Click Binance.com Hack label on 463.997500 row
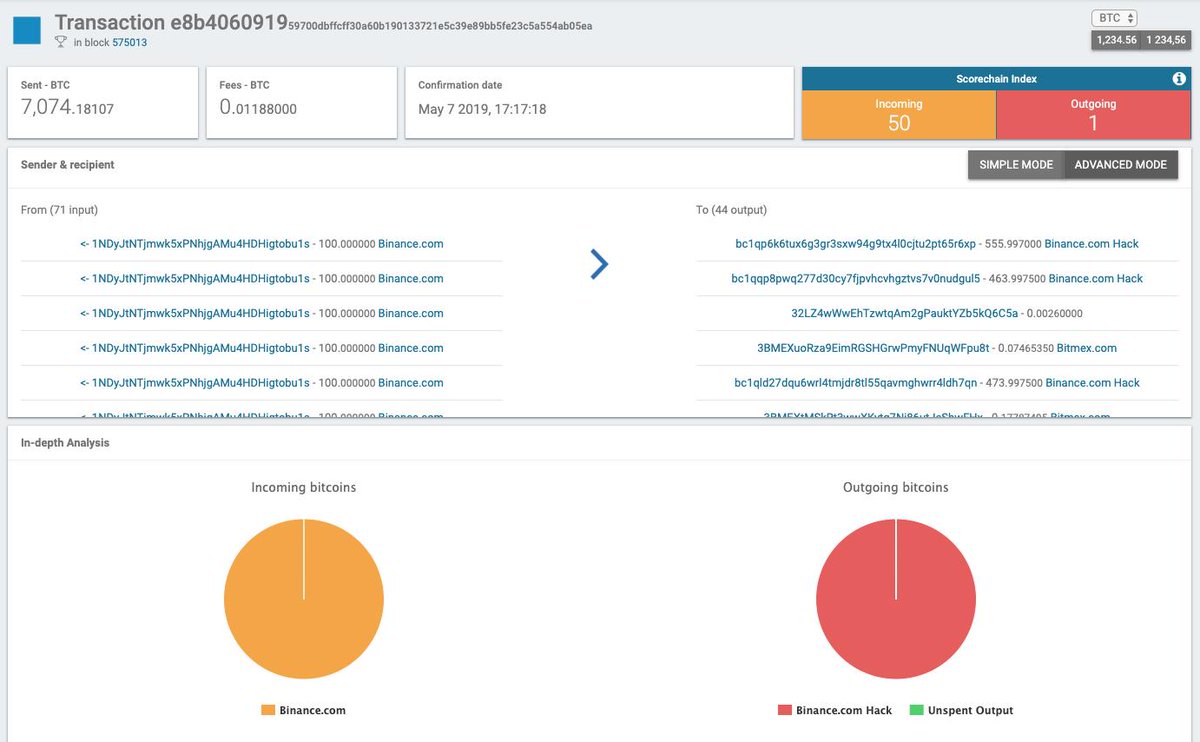Viewport: 1200px width, 742px height. pyautogui.click(x=1095, y=279)
